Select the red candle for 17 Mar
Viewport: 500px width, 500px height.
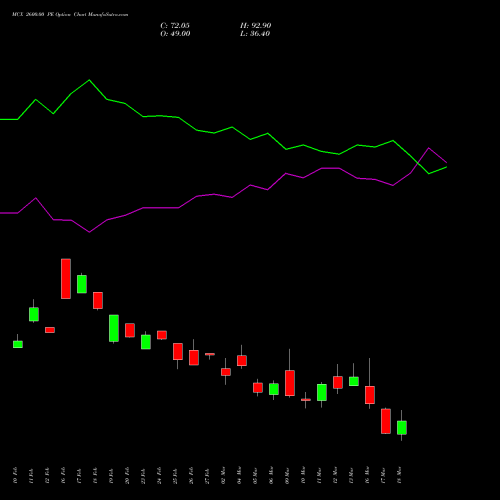click(386, 421)
